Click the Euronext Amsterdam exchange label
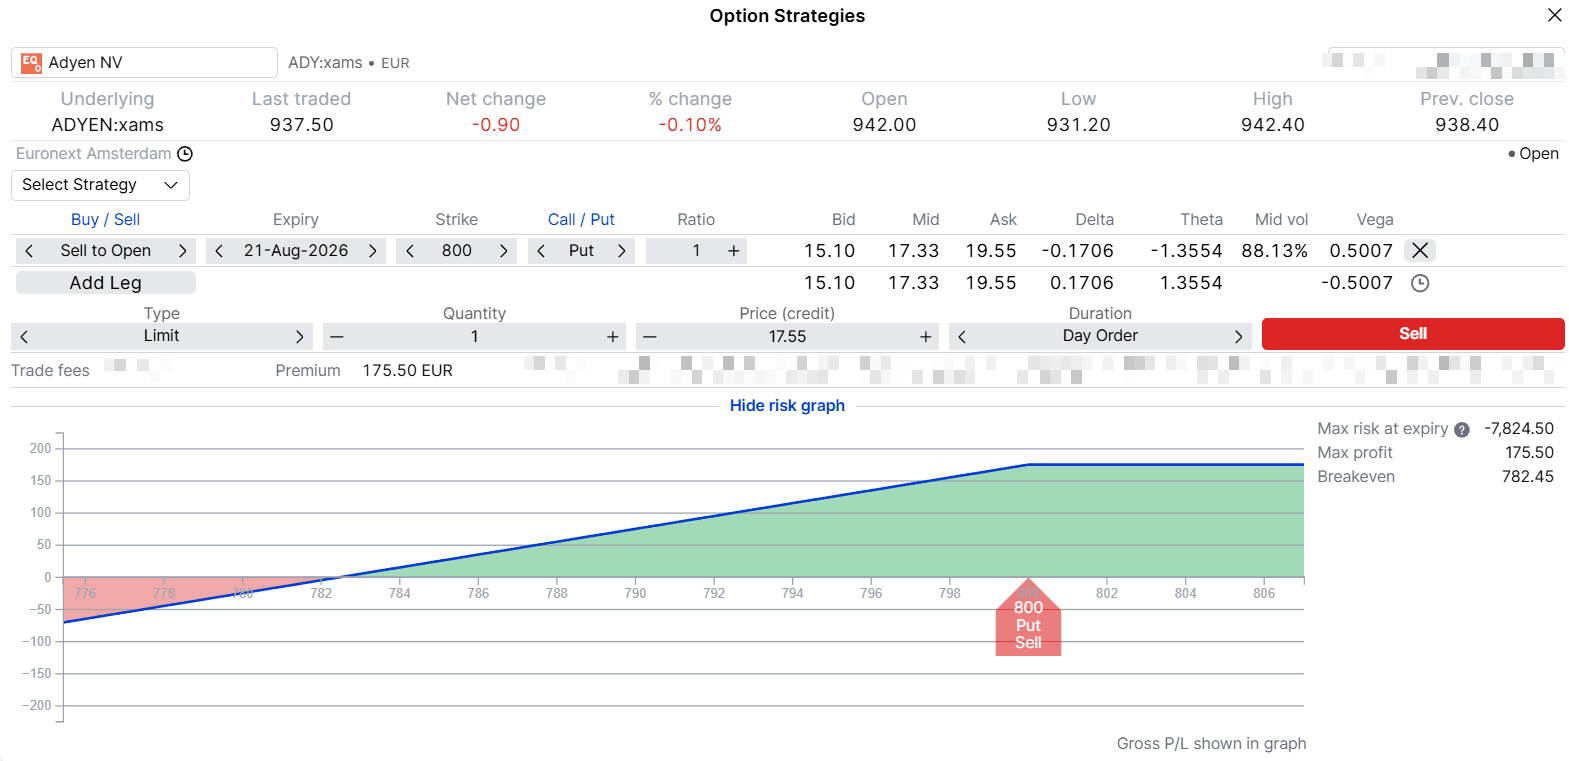Image resolution: width=1569 pixels, height=761 pixels. (x=94, y=154)
